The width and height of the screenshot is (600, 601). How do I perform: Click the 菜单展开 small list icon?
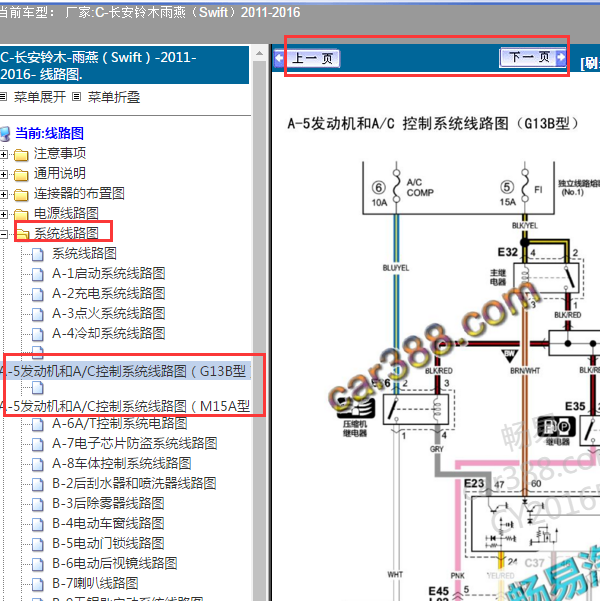pos(3,97)
